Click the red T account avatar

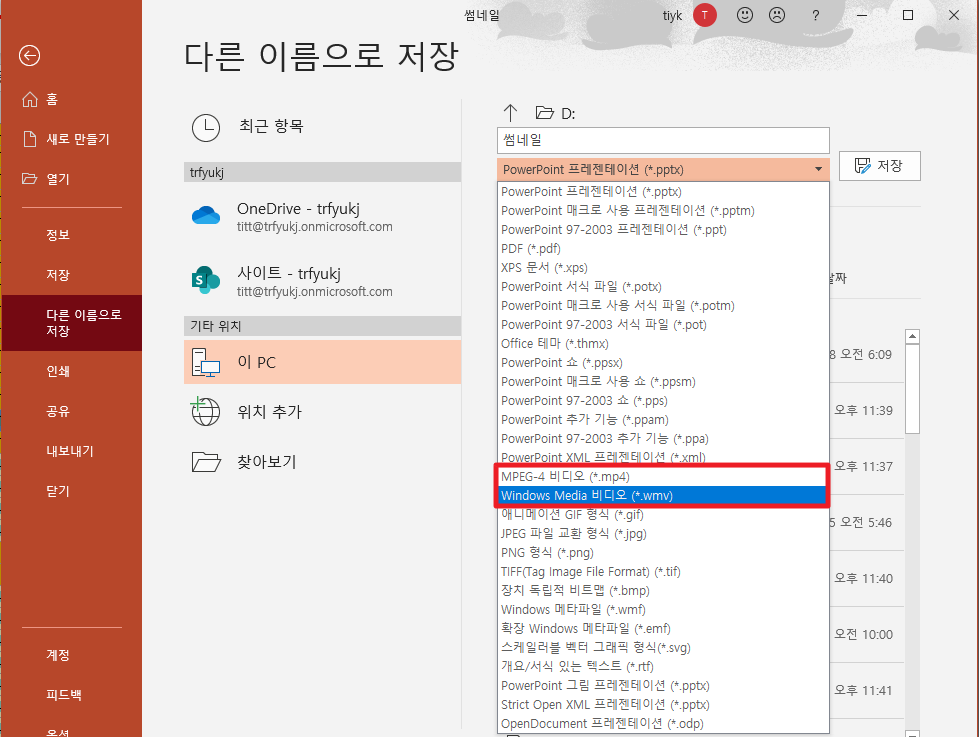point(705,15)
